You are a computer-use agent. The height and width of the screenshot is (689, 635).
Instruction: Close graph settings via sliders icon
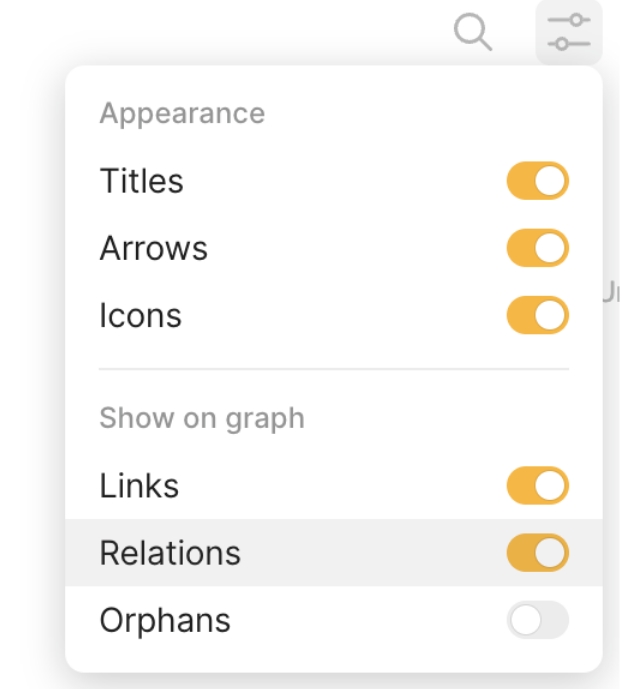569,32
